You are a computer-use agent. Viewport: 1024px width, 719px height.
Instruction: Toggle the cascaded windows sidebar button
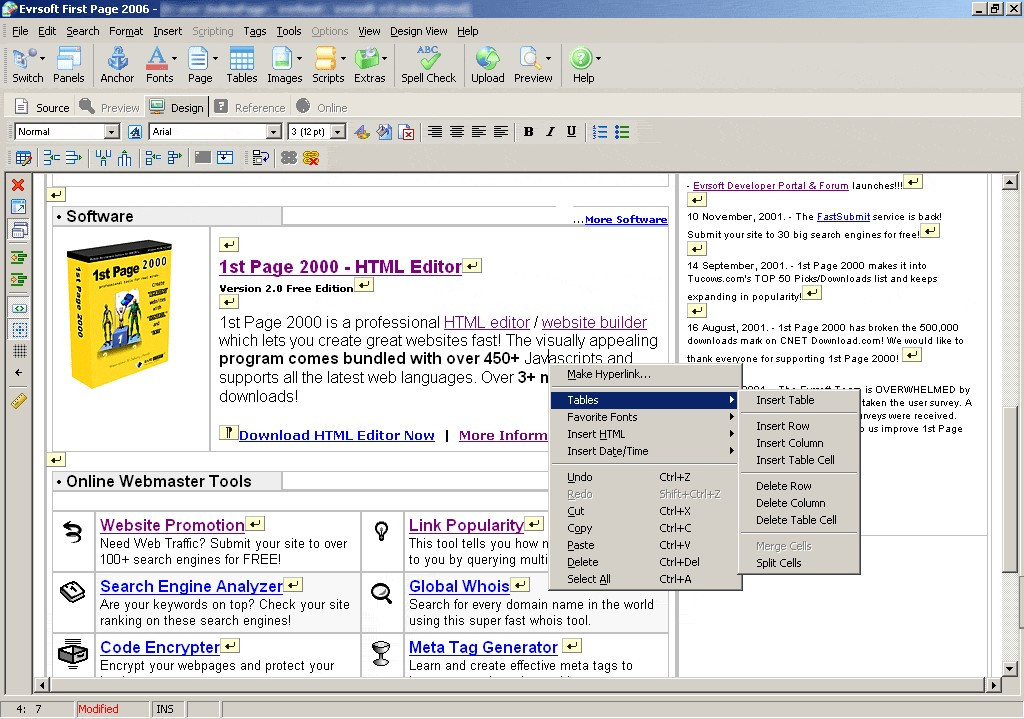19,230
